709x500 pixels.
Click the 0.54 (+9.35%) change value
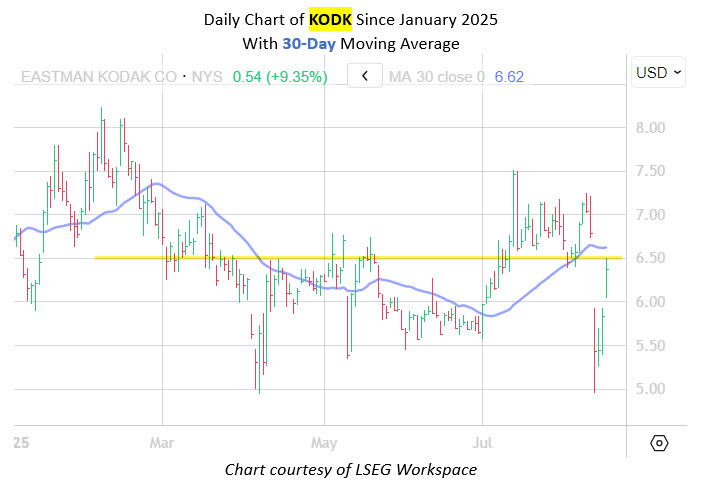280,77
